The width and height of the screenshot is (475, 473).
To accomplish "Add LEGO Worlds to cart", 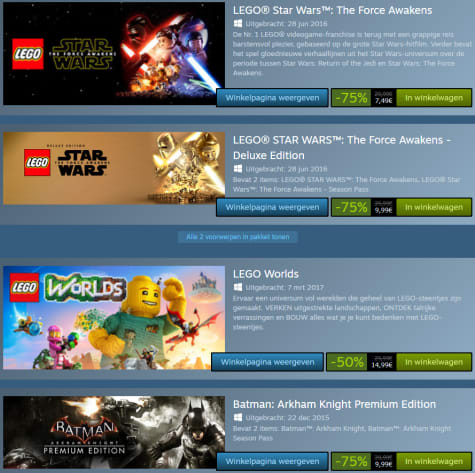I will click(x=434, y=362).
